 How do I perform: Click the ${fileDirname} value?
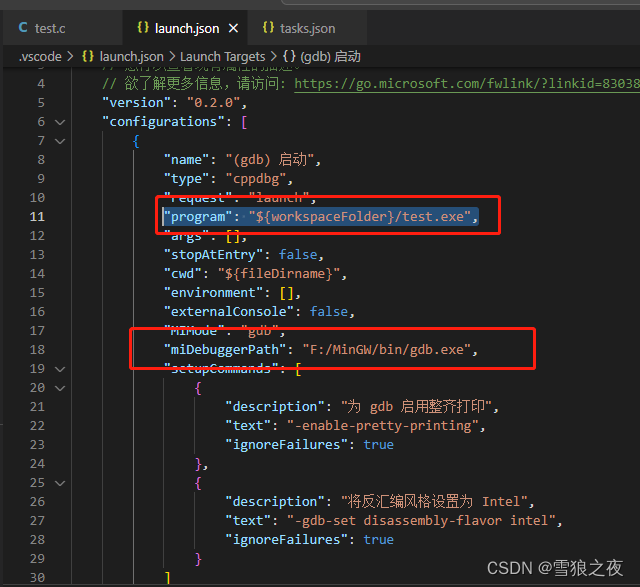pyautogui.click(x=279, y=273)
